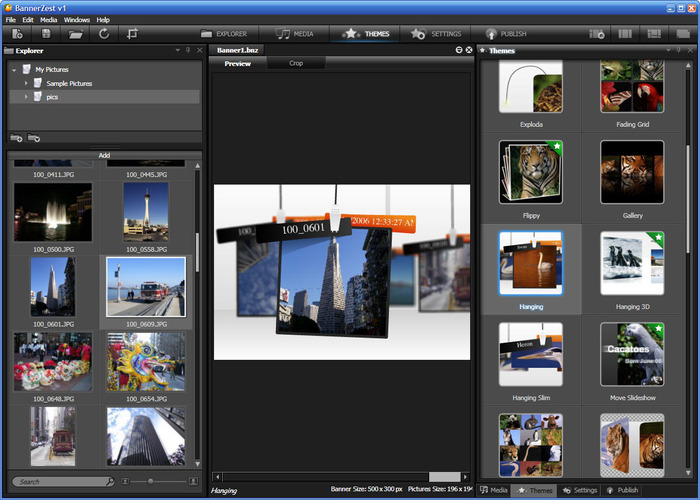The width and height of the screenshot is (700, 500).
Task: Click the preview scroll right arrow
Action: pos(466,477)
